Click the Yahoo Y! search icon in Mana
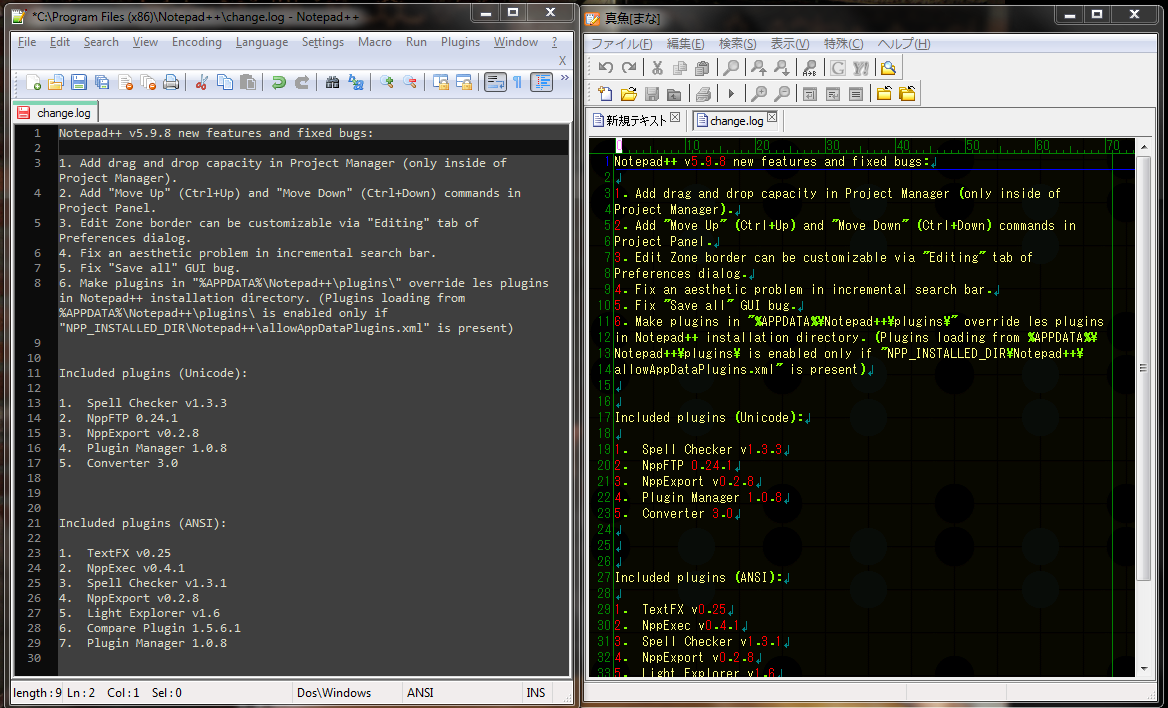This screenshot has height=708, width=1168. (861, 68)
